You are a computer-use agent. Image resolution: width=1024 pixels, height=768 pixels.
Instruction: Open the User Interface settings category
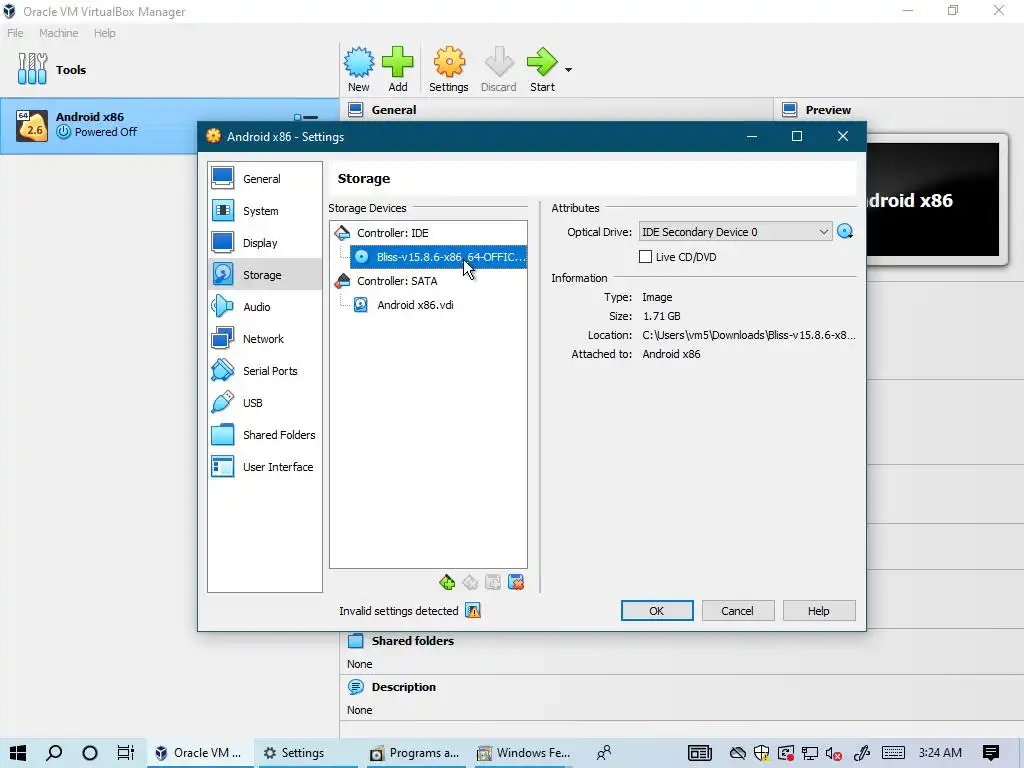[x=264, y=467]
